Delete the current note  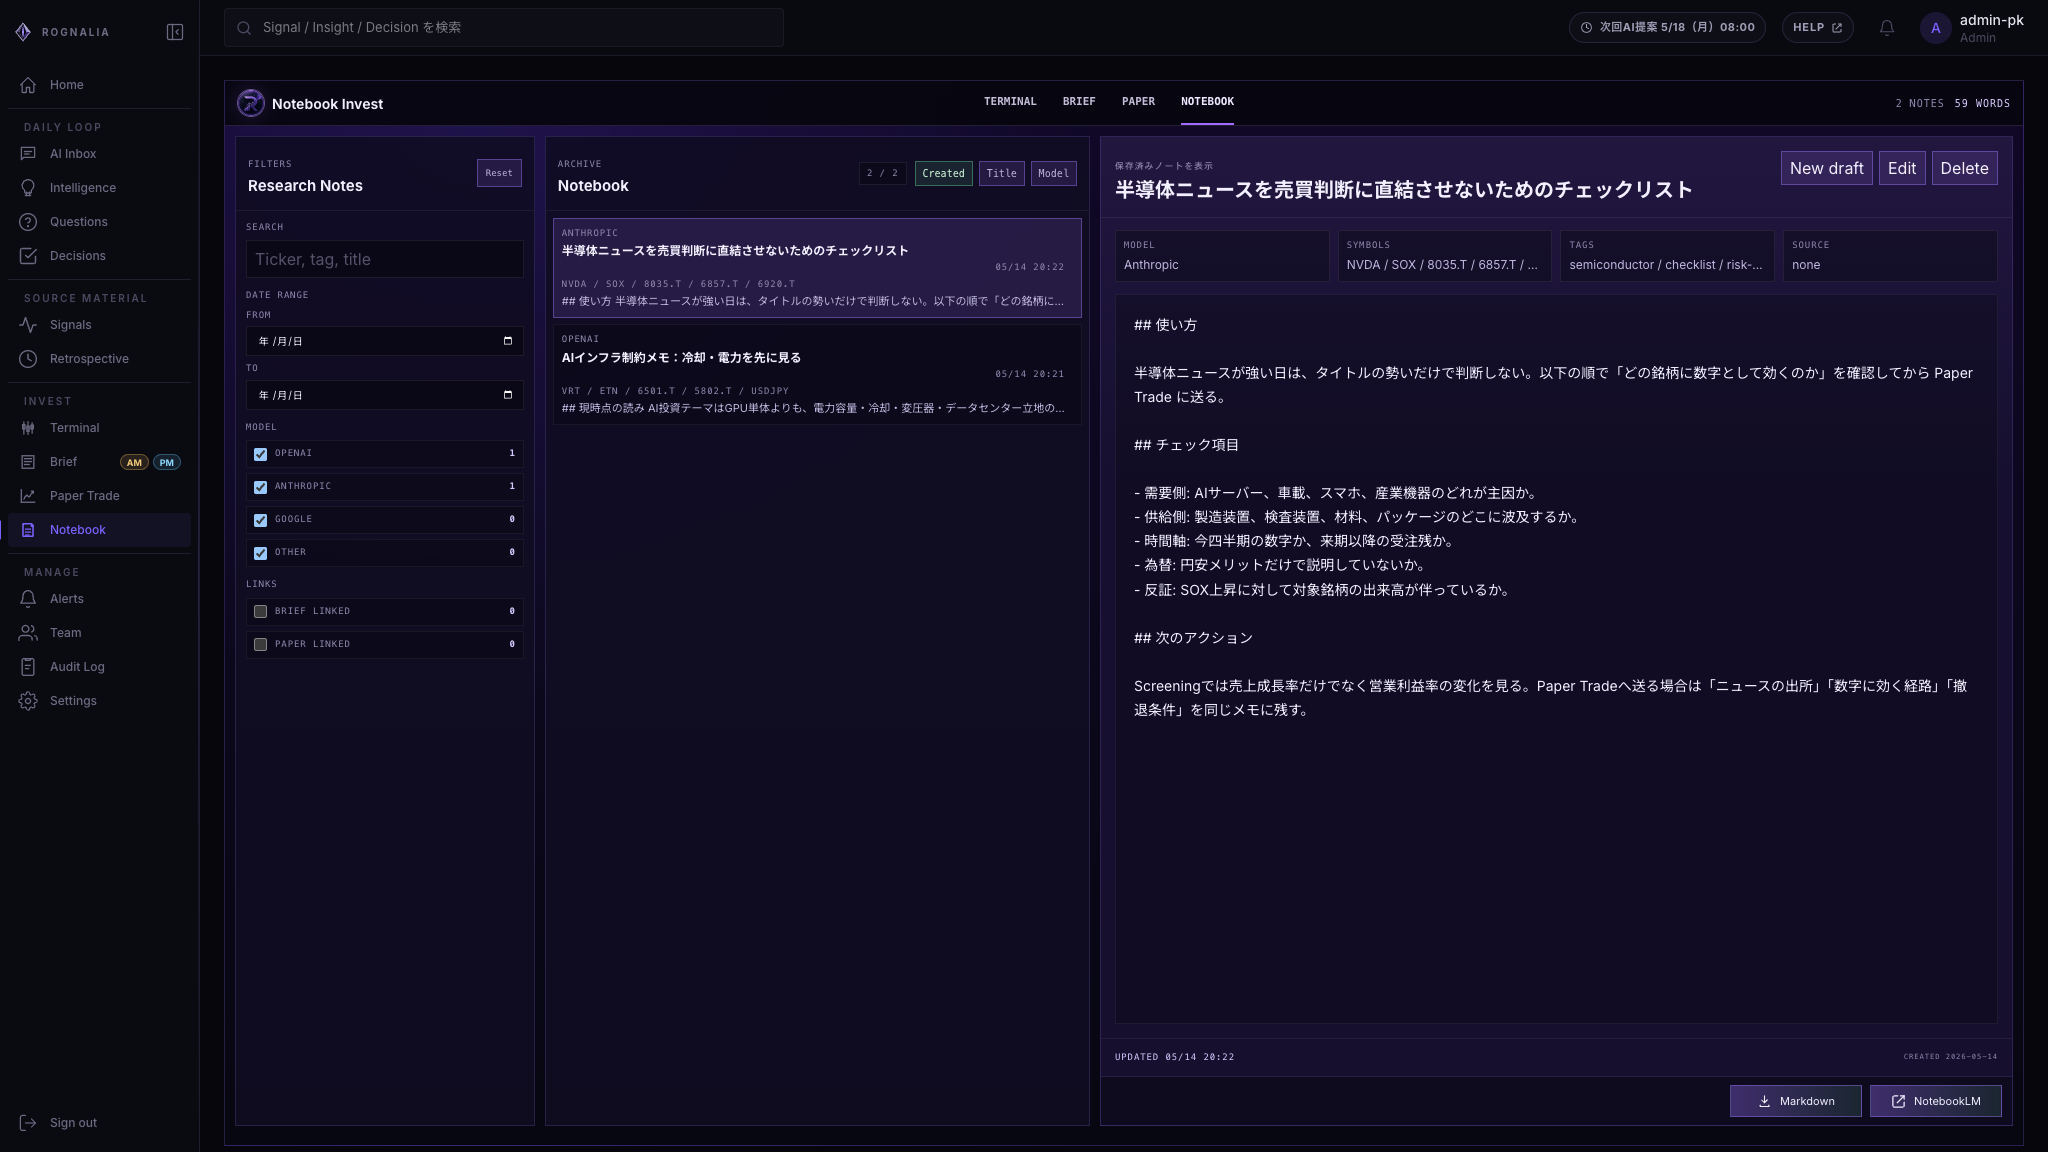(x=1964, y=168)
